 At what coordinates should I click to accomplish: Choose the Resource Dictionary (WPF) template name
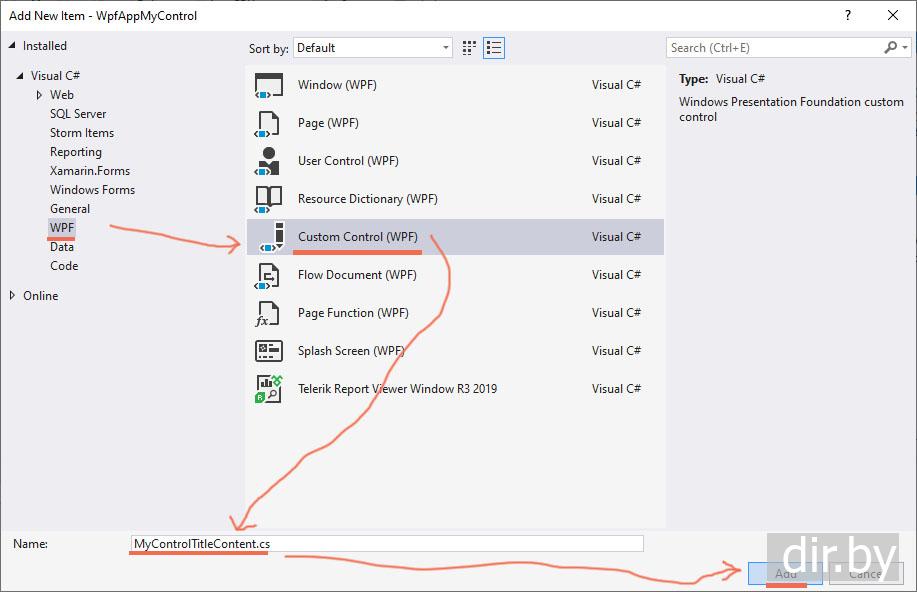click(368, 199)
